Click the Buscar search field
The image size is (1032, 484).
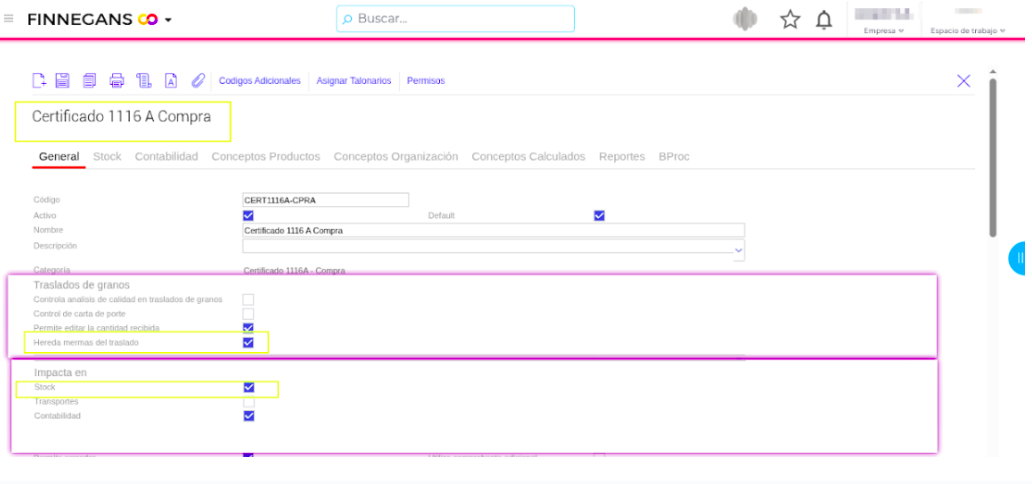[455, 18]
